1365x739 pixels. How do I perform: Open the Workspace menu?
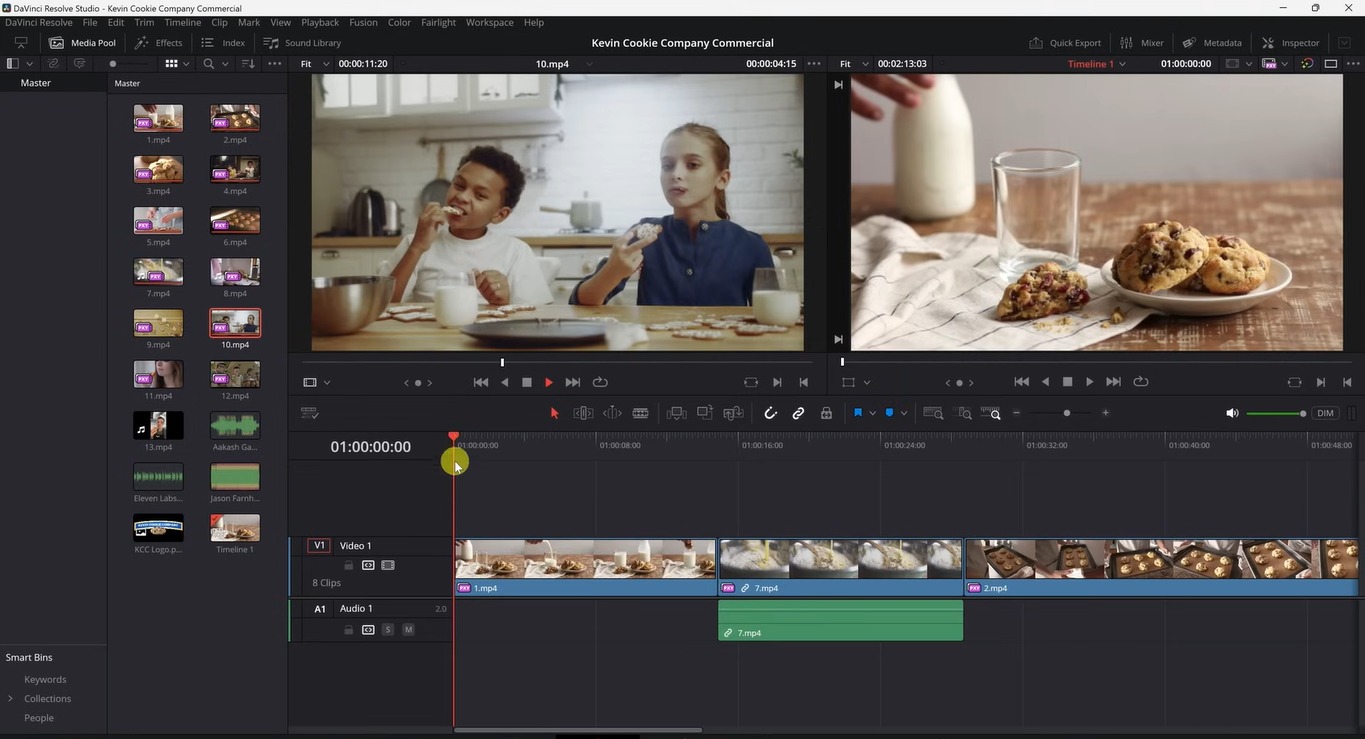(489, 22)
